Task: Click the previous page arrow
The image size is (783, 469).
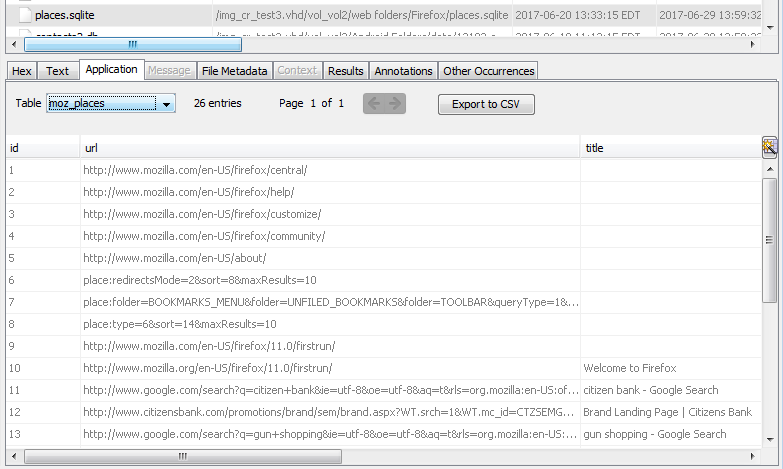Action: [x=374, y=103]
